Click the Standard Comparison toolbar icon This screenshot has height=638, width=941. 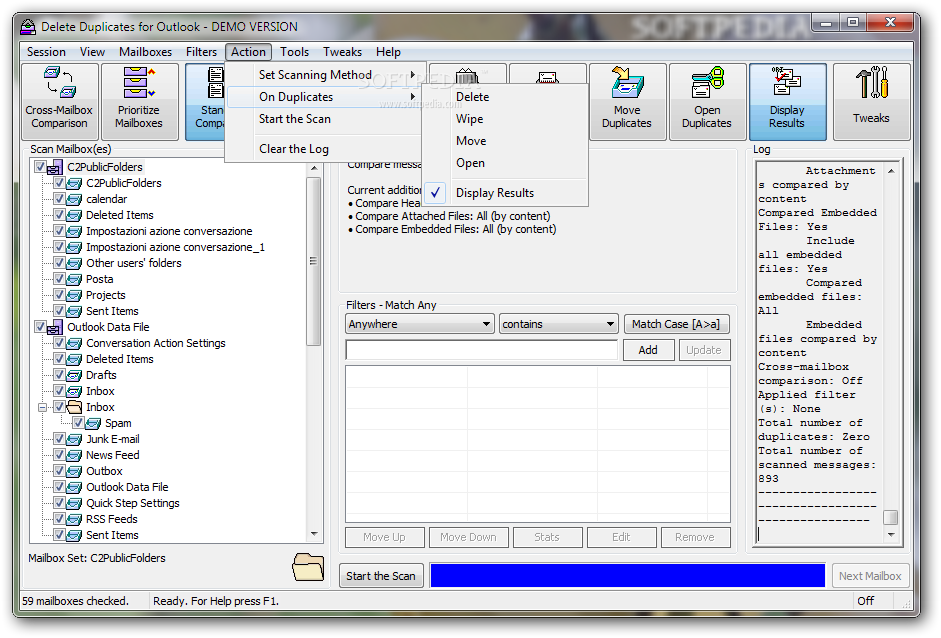coord(205,102)
